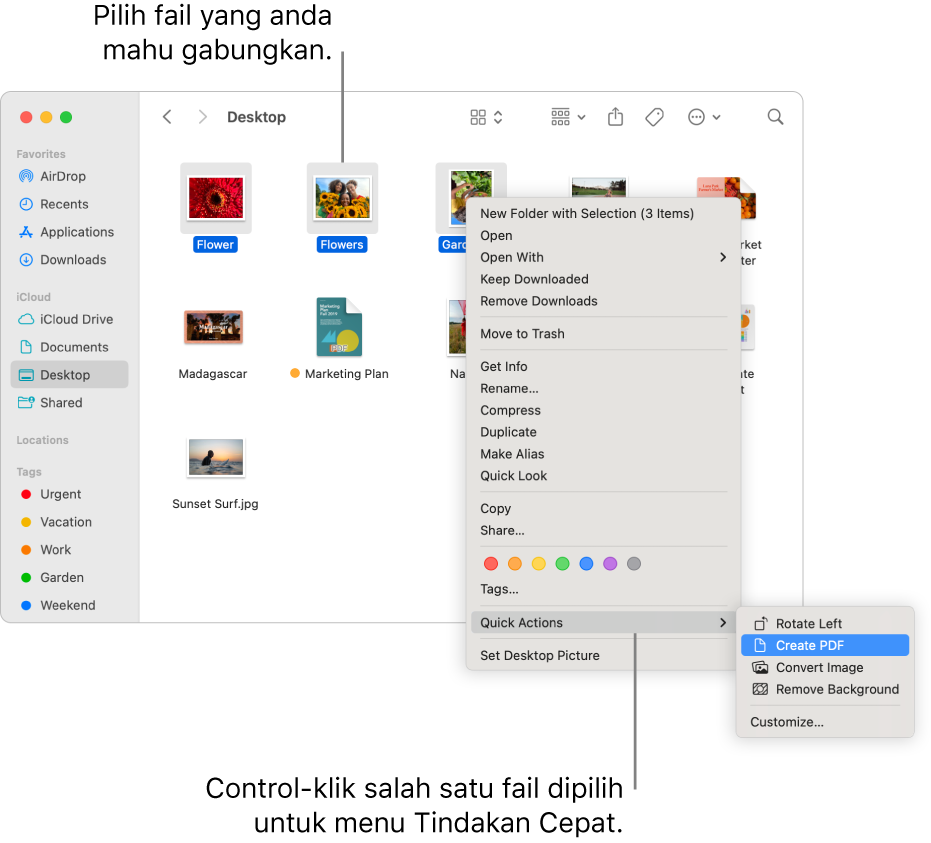Open Documents in the sidebar
931x843 pixels.
(x=69, y=347)
